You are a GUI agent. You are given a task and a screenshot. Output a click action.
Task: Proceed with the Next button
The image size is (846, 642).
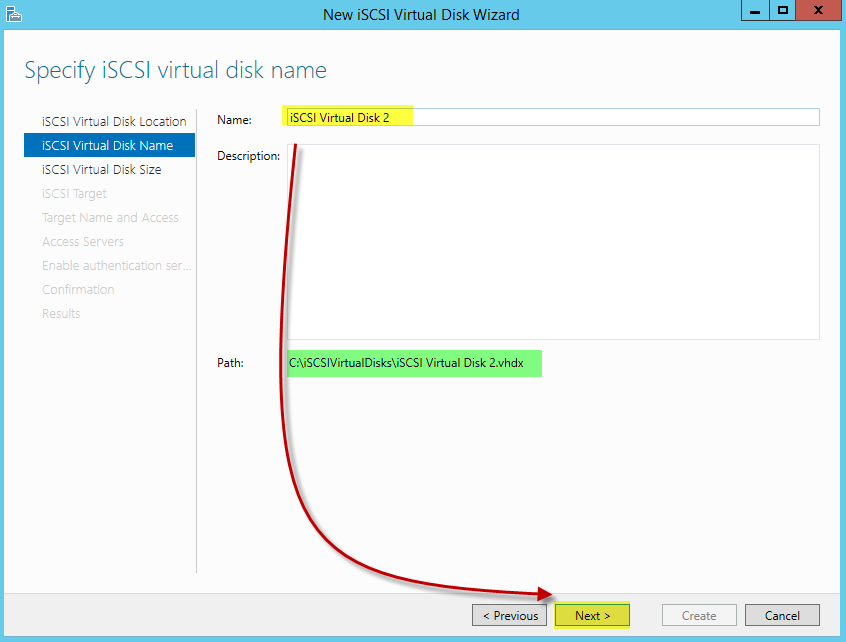[x=592, y=616]
